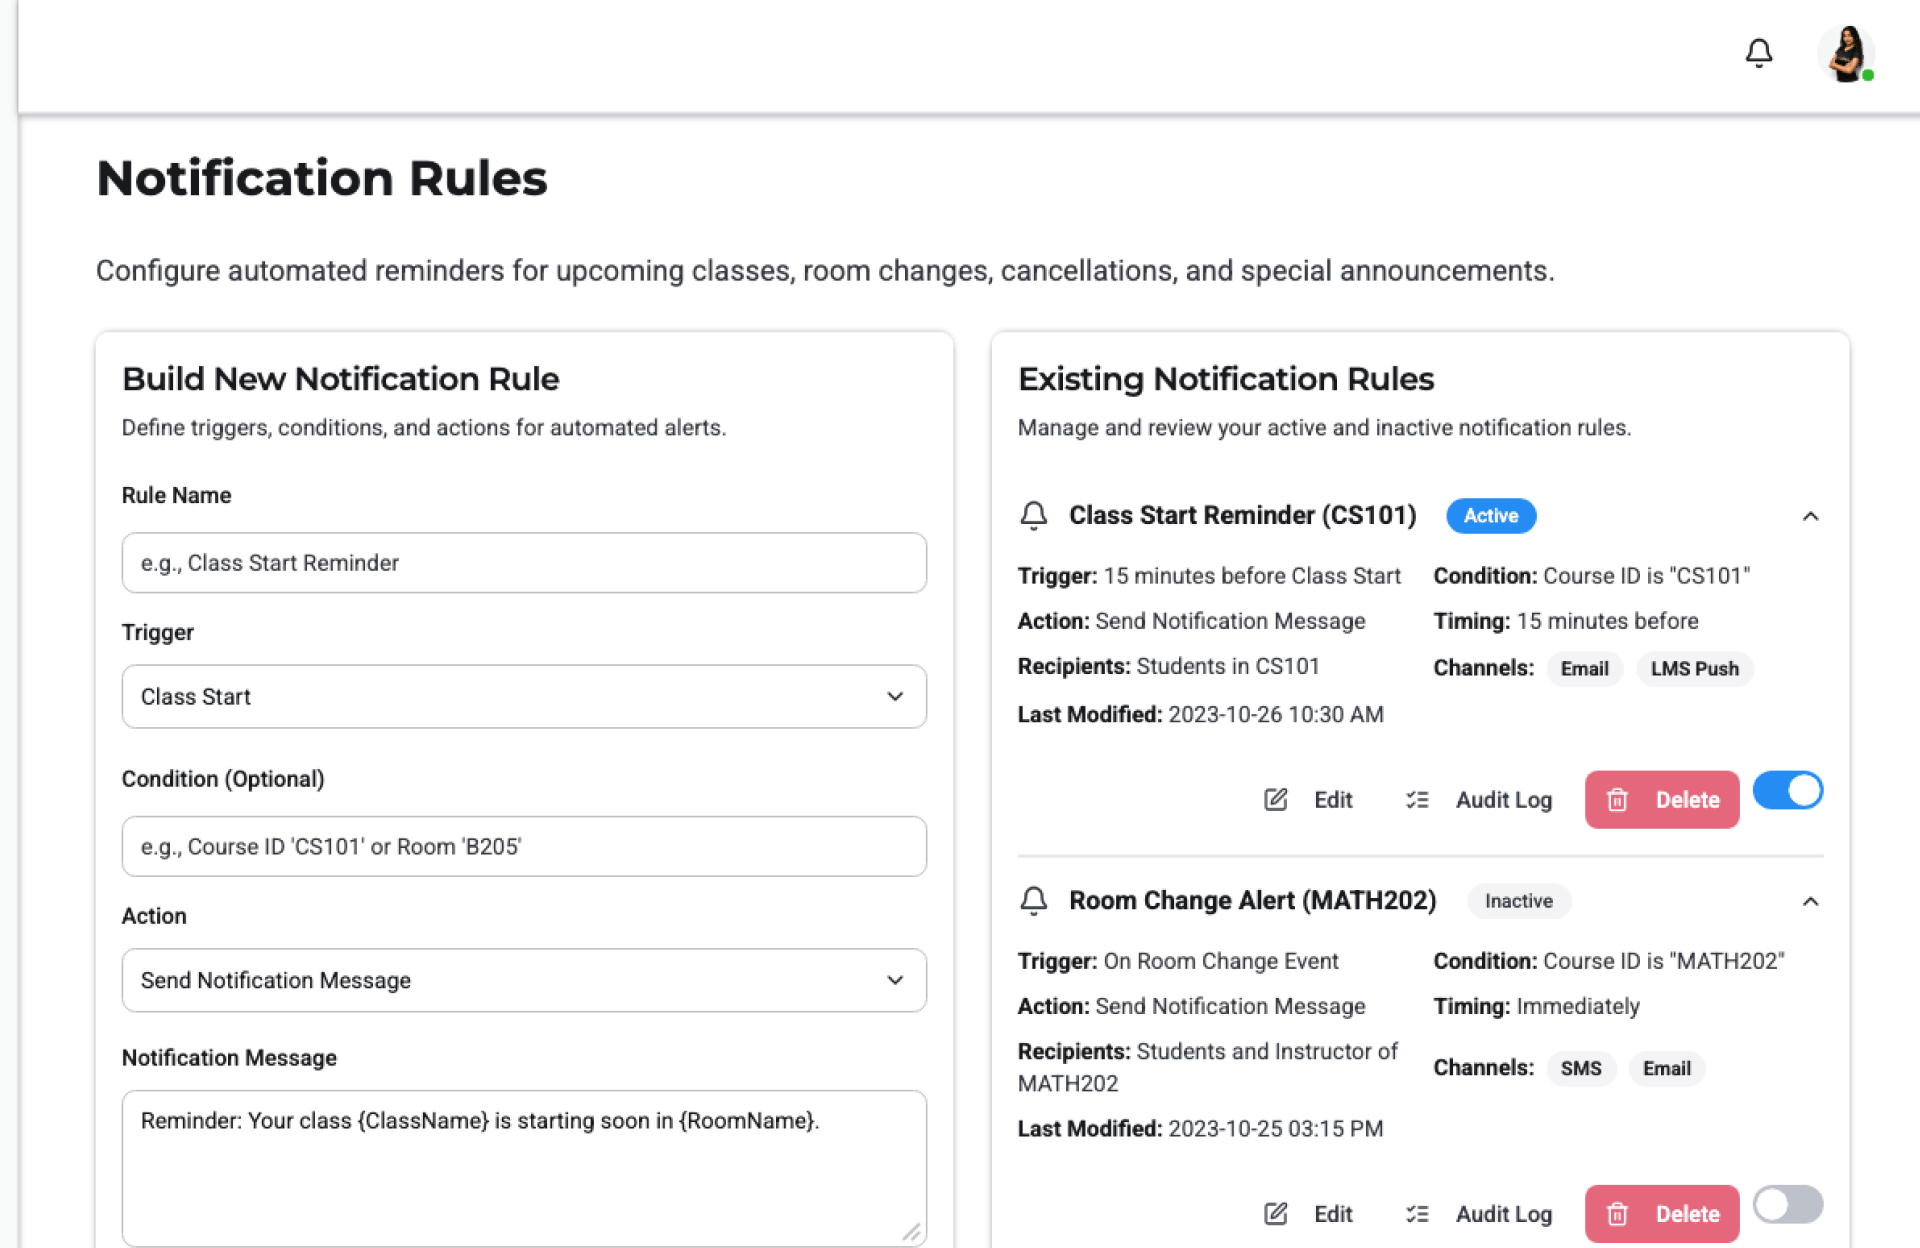Delete the Room Change Alert rule
1920x1248 pixels.
point(1661,1214)
